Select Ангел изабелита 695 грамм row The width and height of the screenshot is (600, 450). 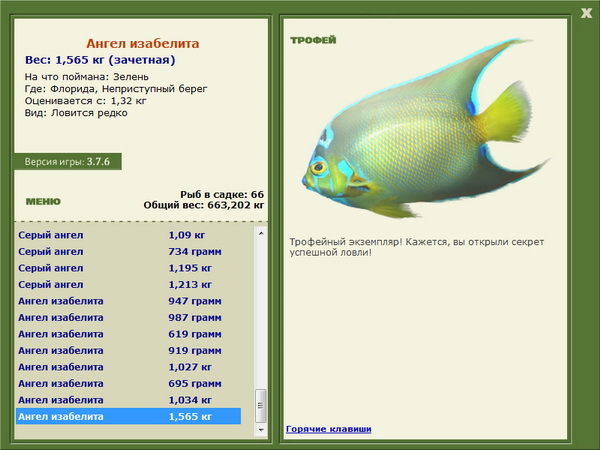point(129,383)
